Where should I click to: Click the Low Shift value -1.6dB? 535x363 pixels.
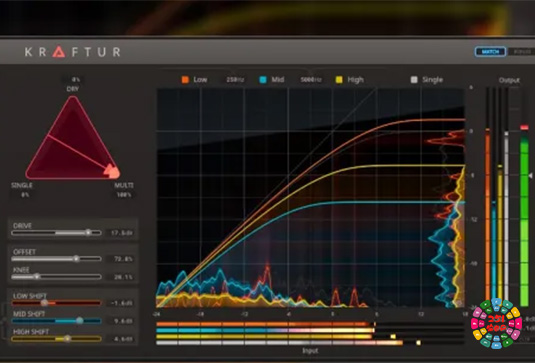click(x=122, y=303)
